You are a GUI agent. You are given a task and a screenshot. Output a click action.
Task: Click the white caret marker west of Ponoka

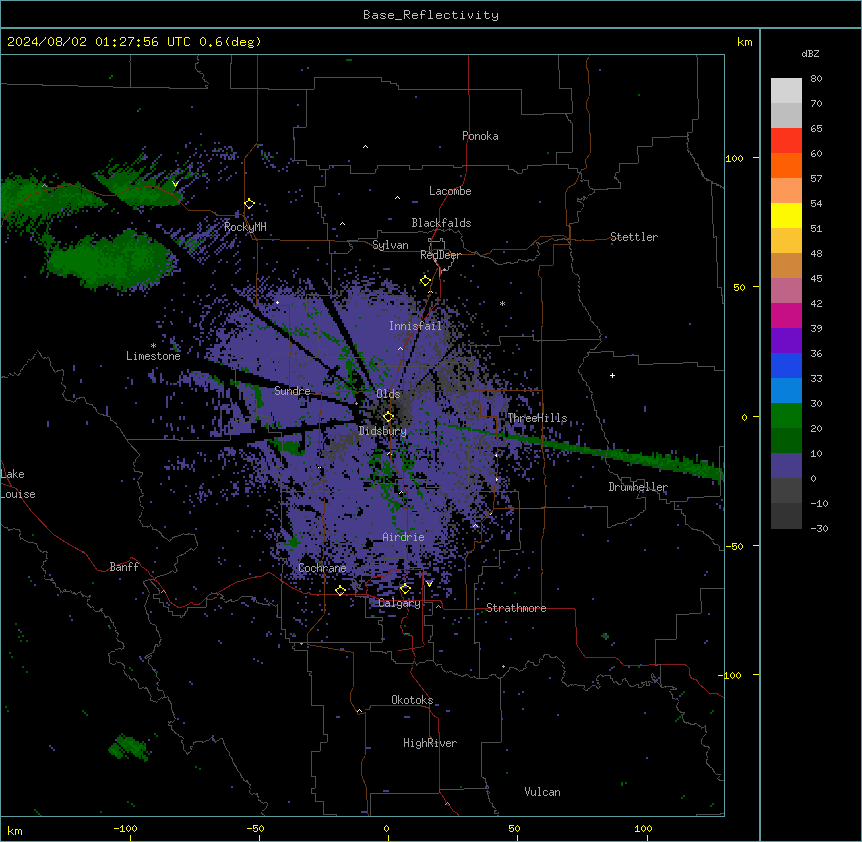click(365, 147)
